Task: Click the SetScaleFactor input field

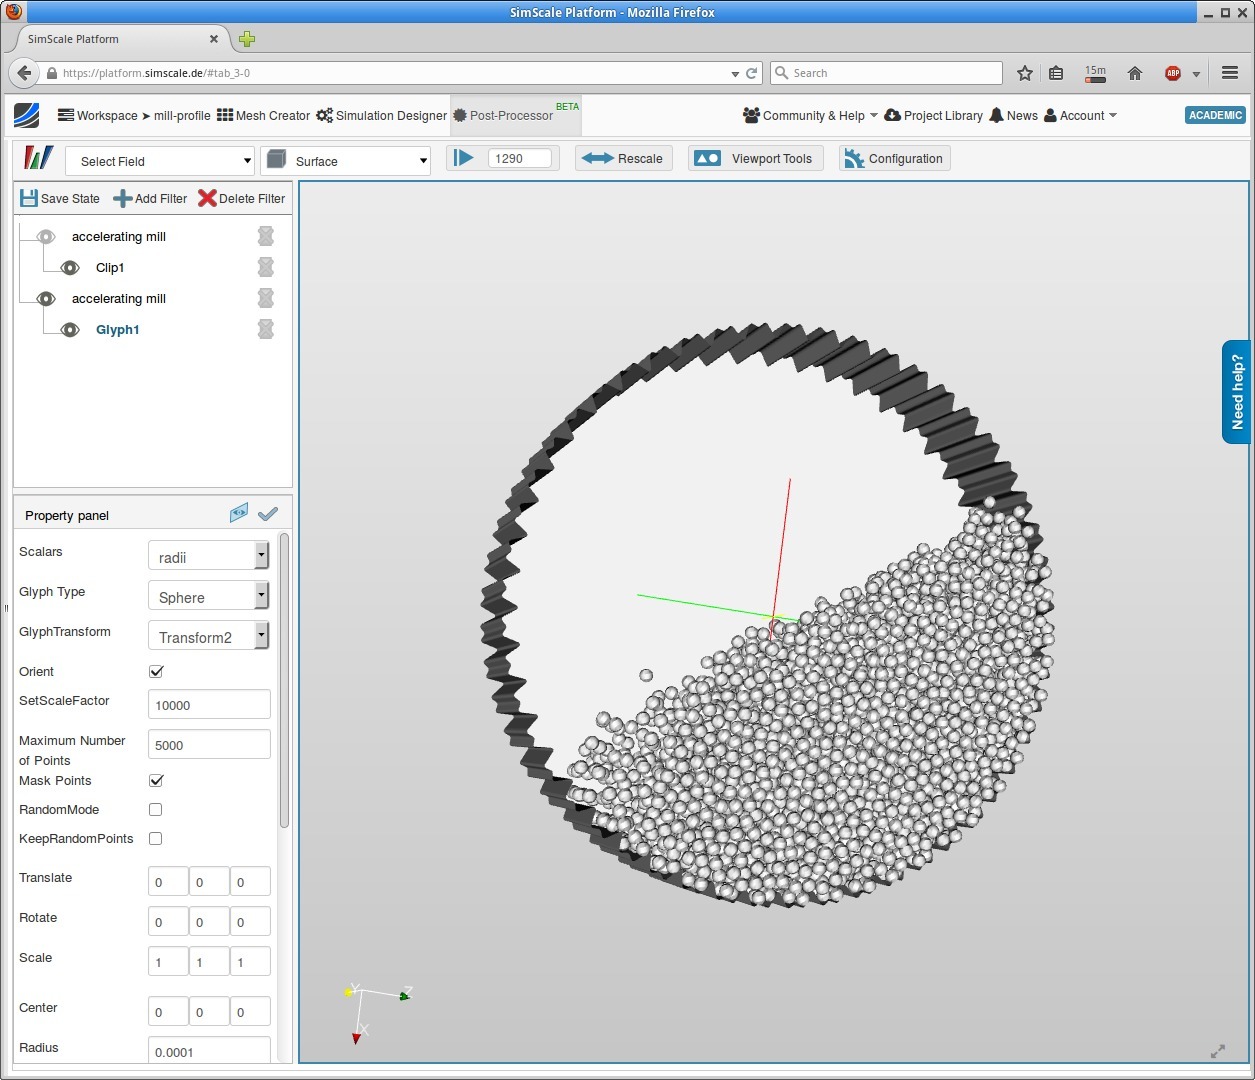Action: click(x=209, y=705)
